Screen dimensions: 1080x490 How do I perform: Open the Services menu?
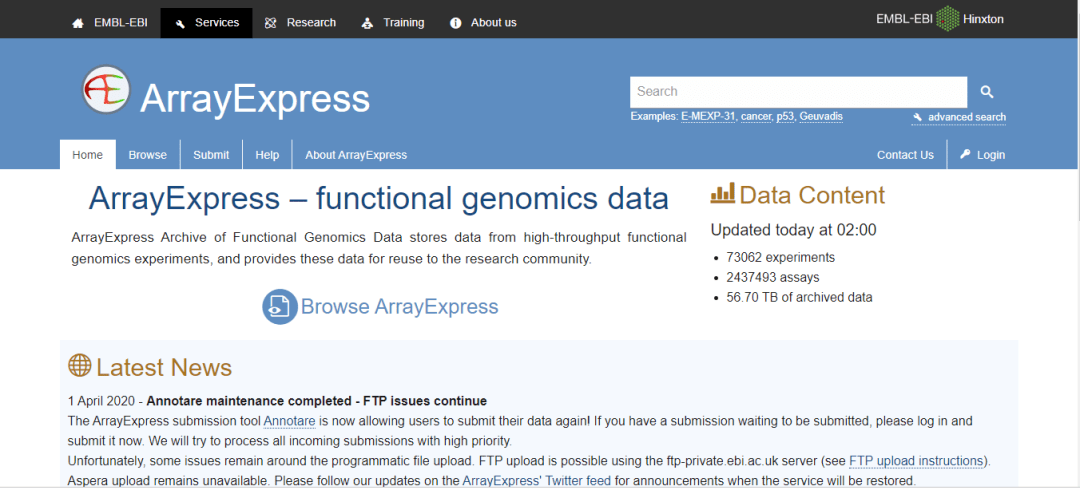pyautogui.click(x=206, y=22)
